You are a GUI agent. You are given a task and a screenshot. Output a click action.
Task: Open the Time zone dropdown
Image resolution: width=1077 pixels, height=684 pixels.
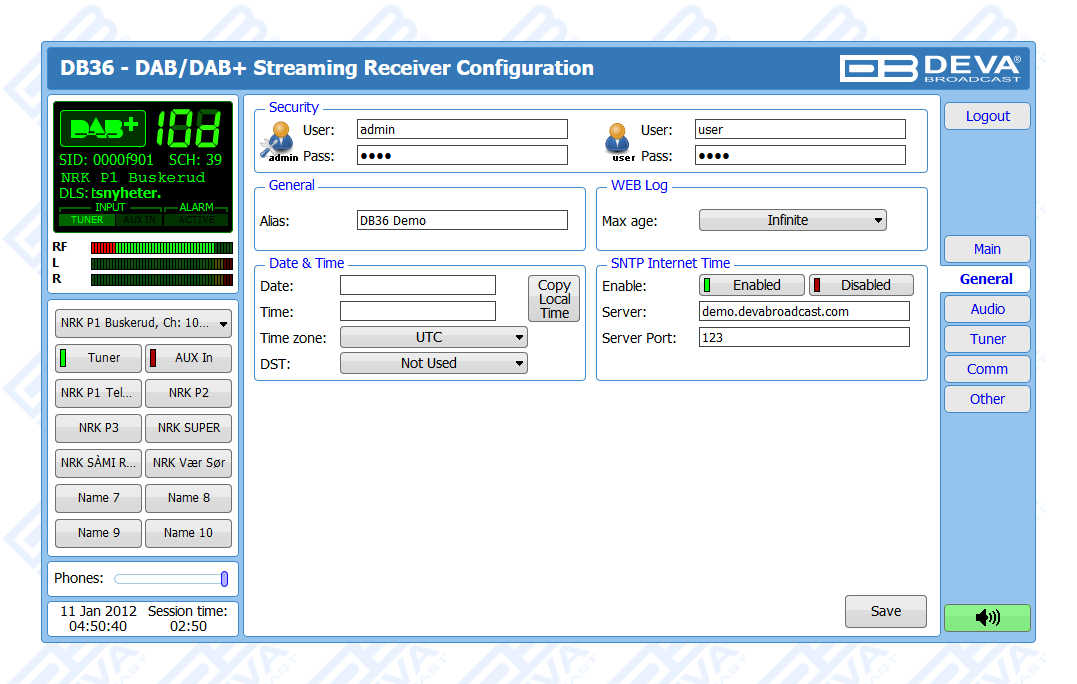pos(433,338)
